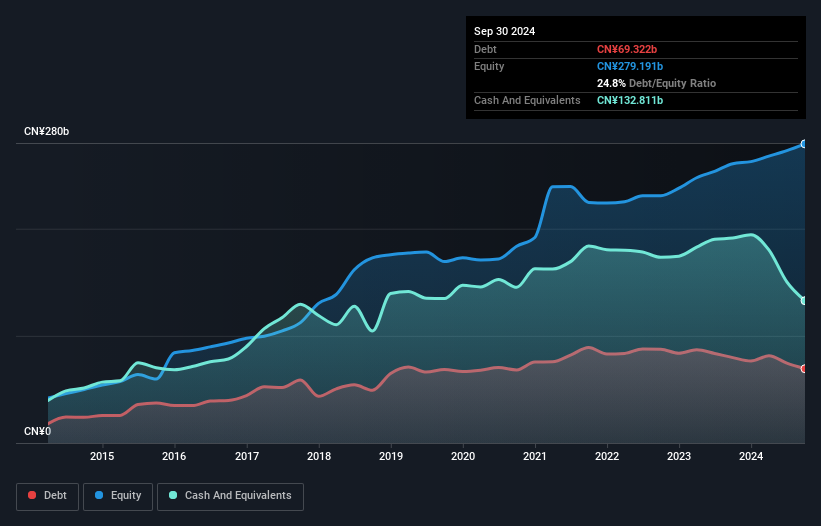Click the blue Equity legend dot

pos(99,495)
